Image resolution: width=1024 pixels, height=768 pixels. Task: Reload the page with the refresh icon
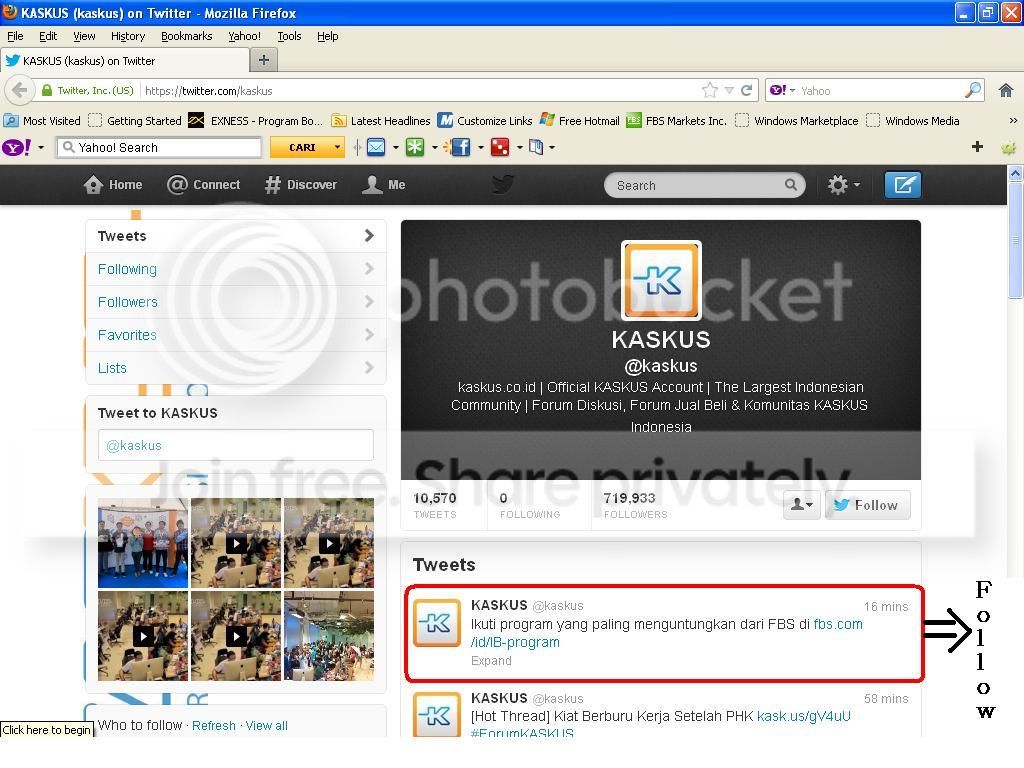pos(746,90)
